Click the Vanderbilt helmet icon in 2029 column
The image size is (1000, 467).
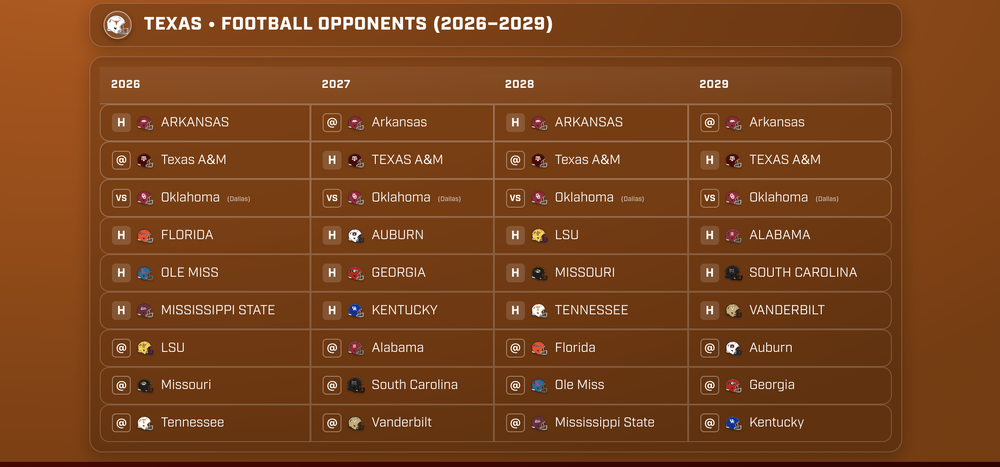click(x=733, y=311)
